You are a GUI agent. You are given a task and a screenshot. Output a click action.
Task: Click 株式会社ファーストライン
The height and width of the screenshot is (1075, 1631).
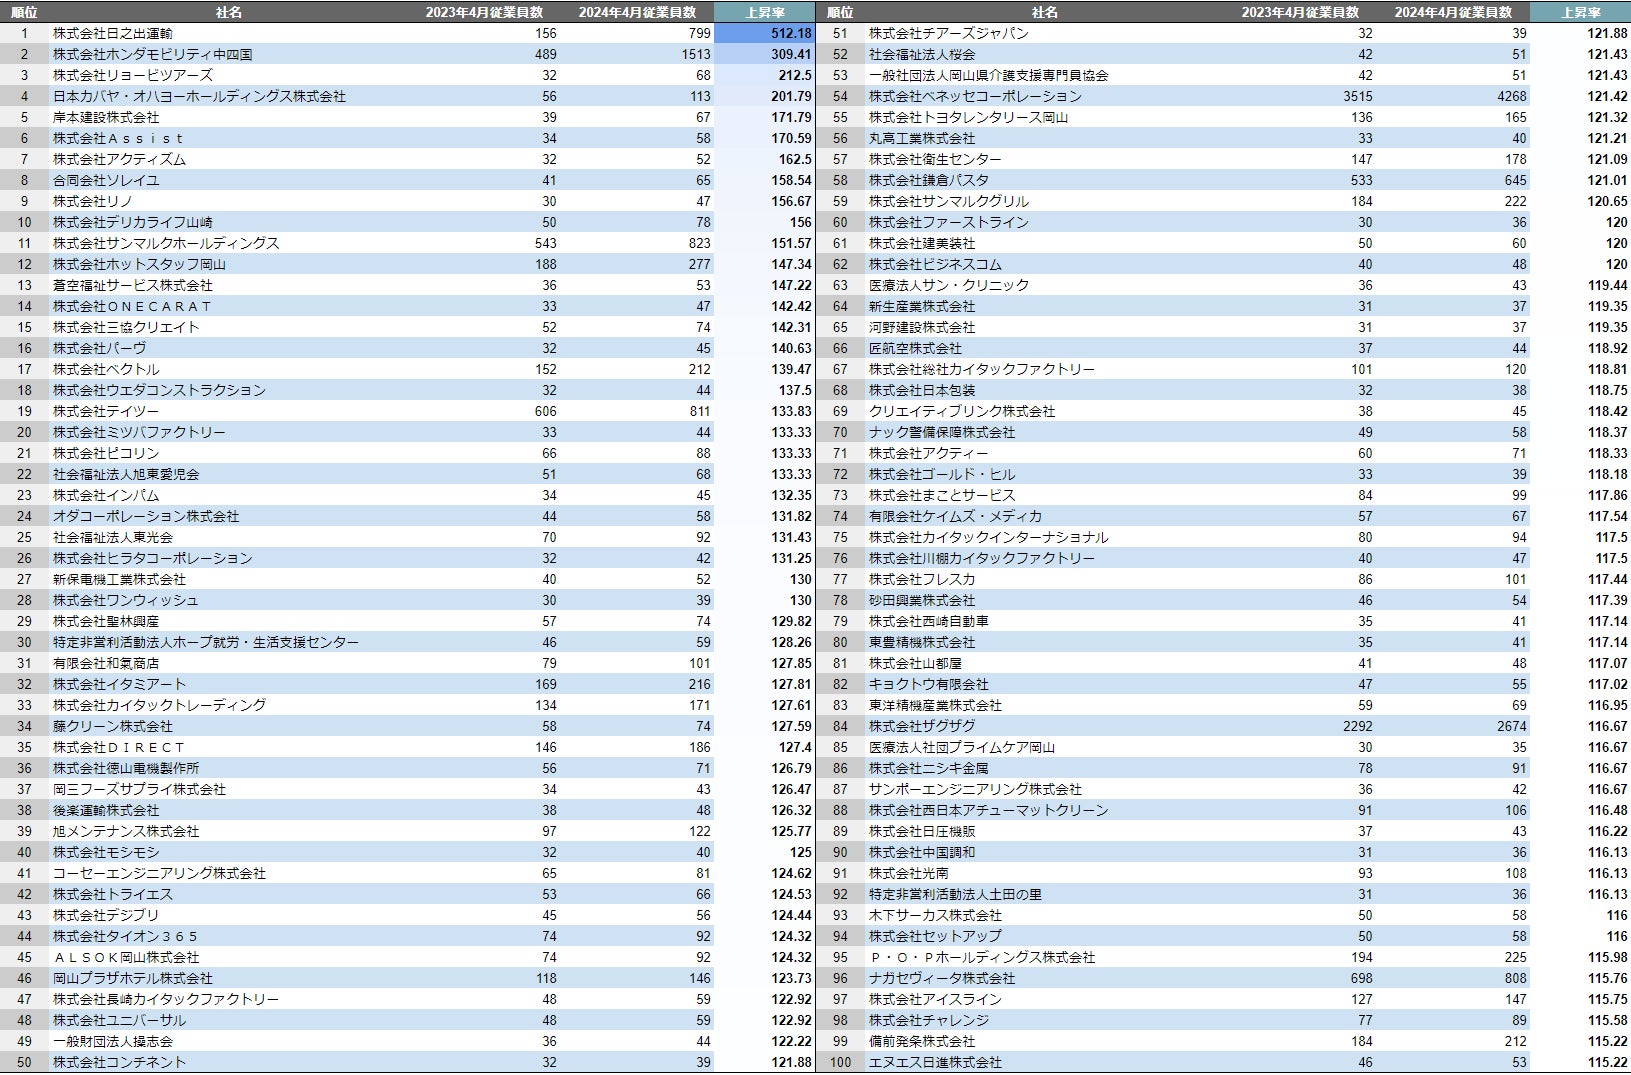948,222
